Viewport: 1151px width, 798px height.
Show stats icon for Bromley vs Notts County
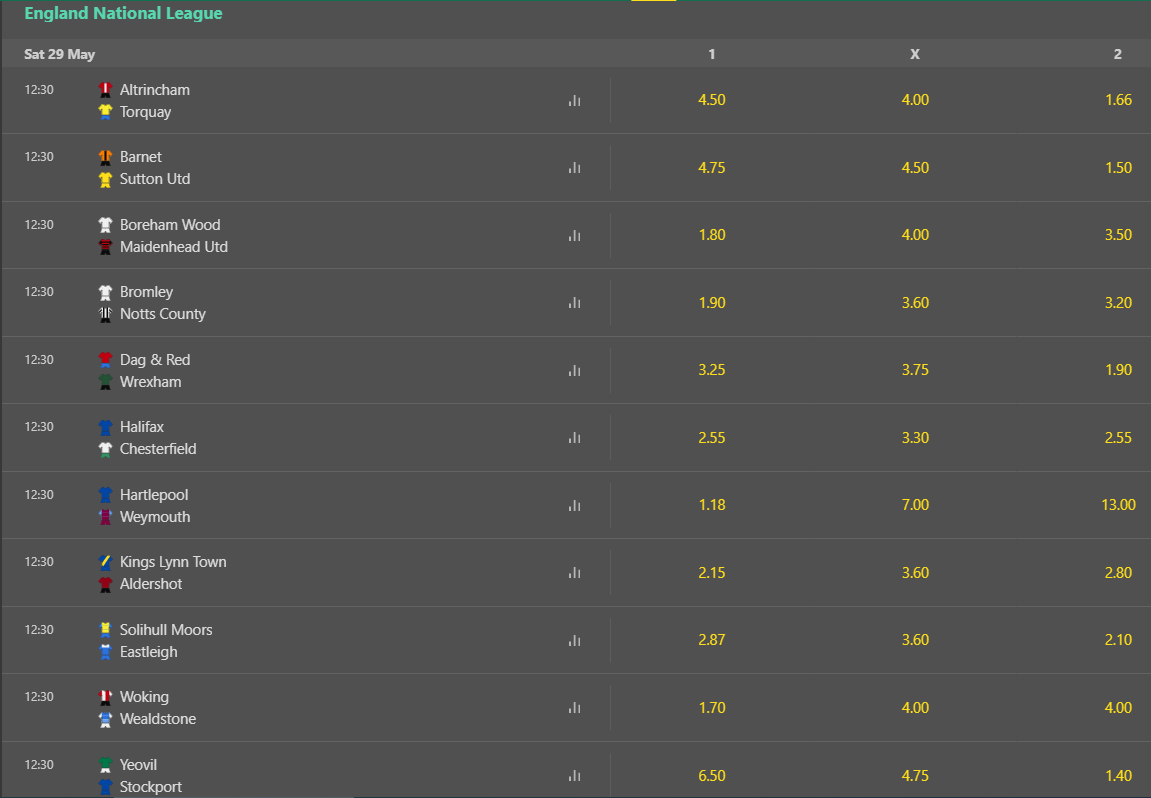[574, 302]
